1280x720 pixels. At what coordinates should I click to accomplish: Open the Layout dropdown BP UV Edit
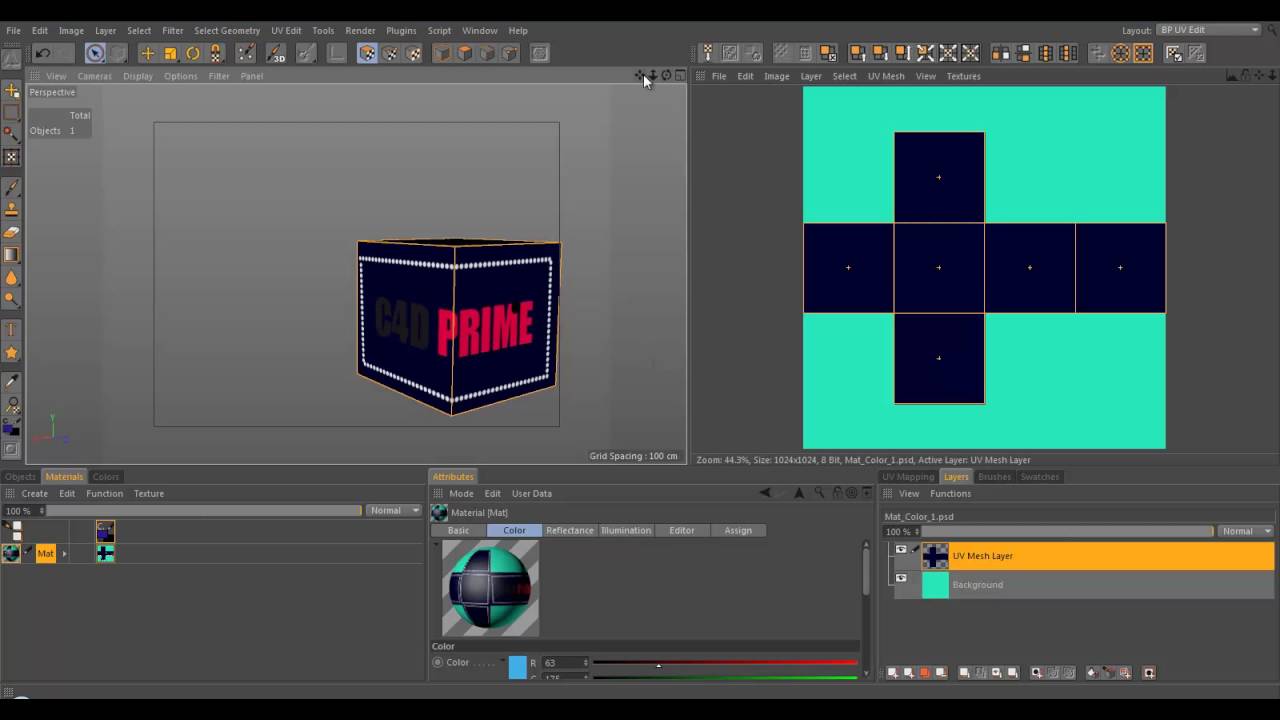click(x=1208, y=30)
